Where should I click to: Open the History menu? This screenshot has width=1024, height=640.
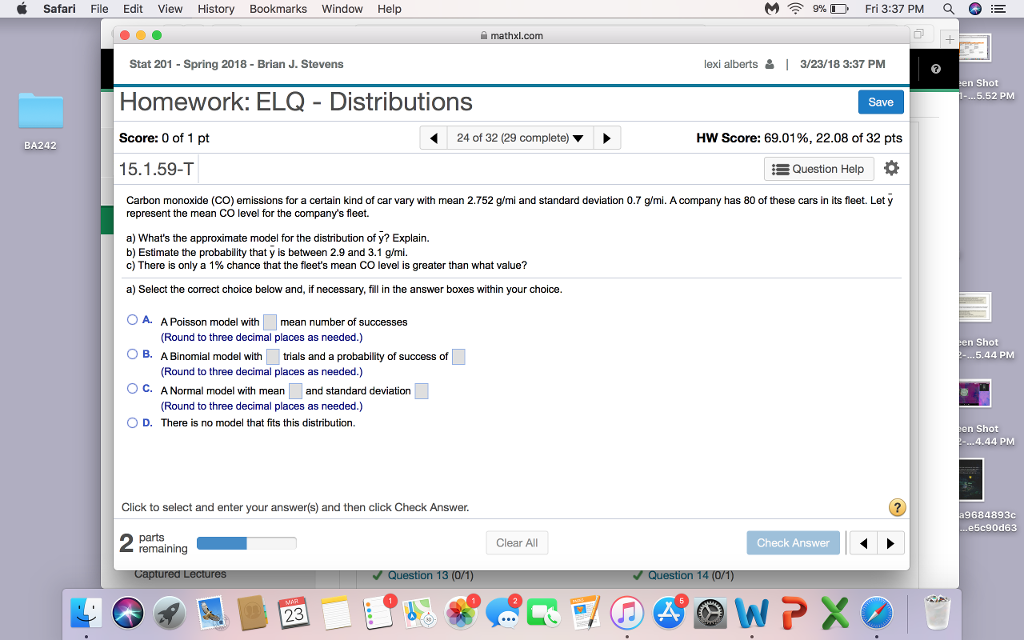tap(216, 9)
